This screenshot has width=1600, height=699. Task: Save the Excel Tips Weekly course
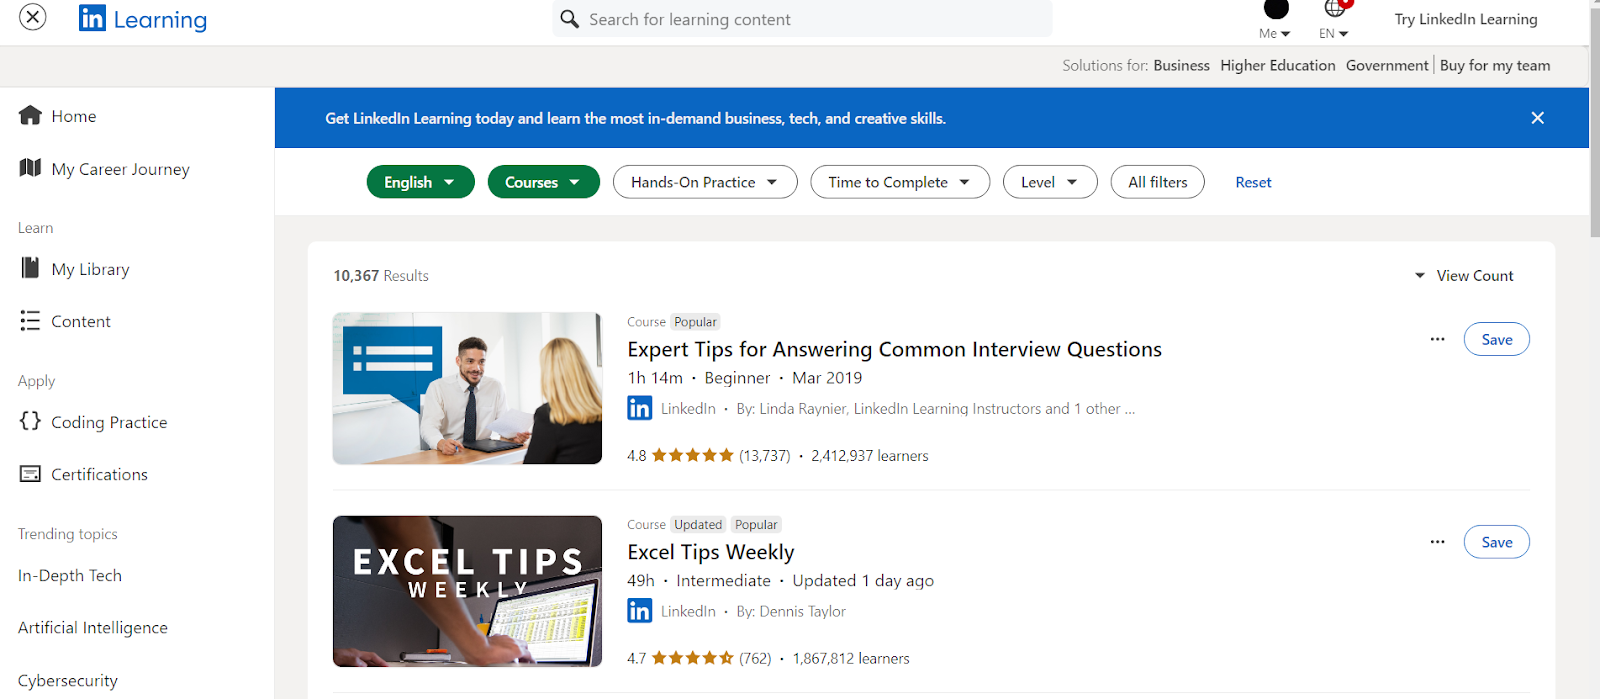click(1497, 542)
